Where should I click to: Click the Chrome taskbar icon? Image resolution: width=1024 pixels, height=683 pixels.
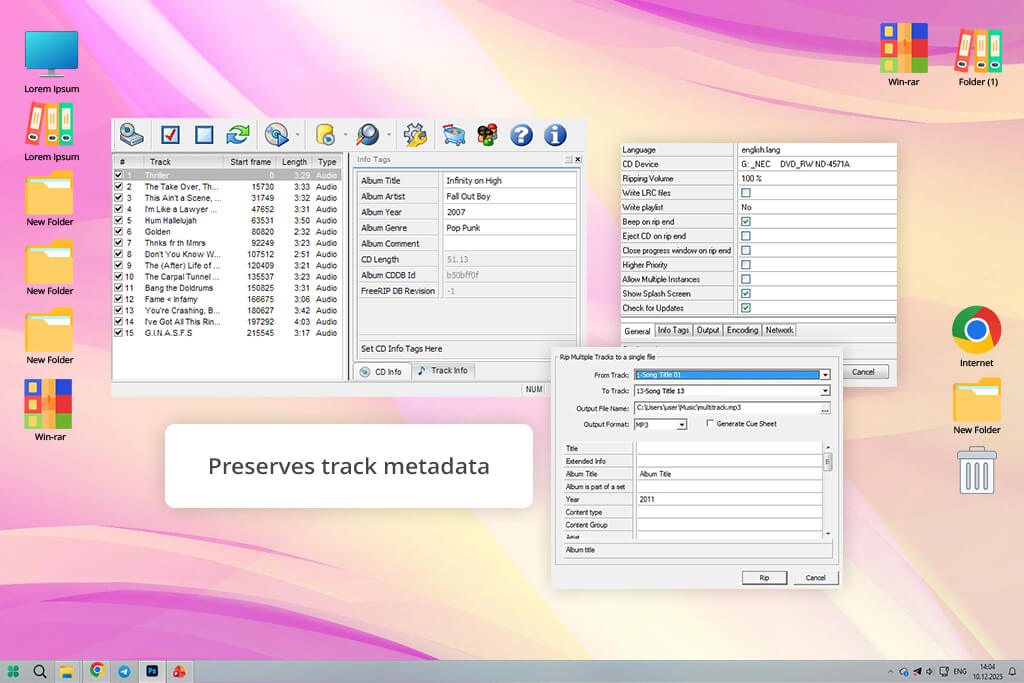point(97,670)
